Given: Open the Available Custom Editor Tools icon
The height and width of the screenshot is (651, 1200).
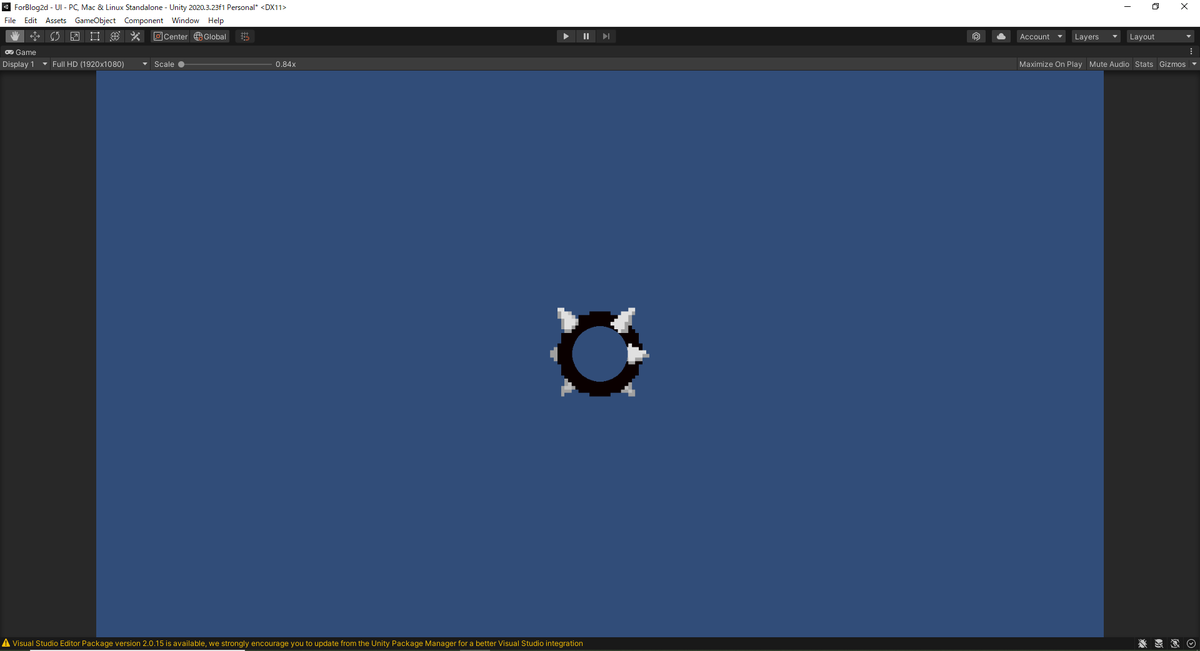Looking at the screenshot, I should pos(135,36).
